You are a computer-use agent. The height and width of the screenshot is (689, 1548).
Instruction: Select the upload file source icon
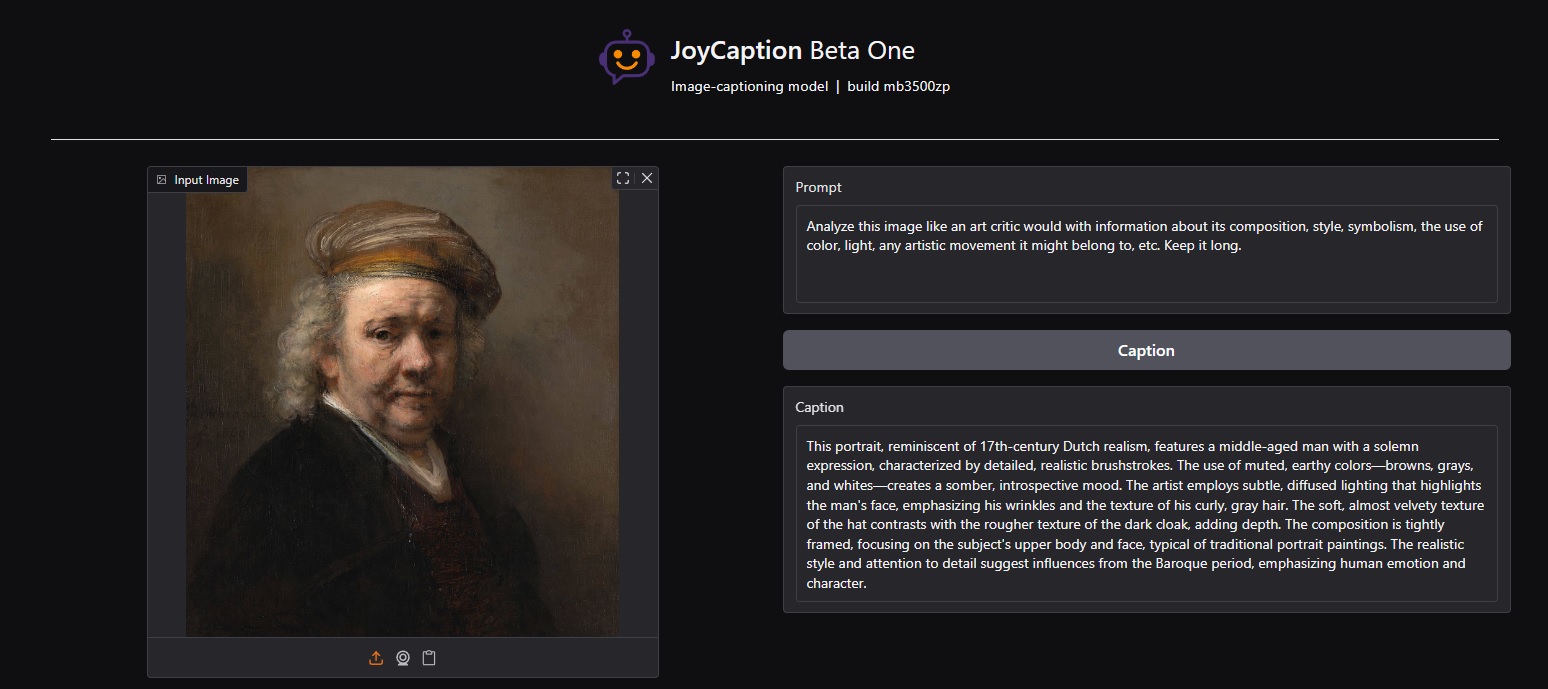[x=376, y=658]
